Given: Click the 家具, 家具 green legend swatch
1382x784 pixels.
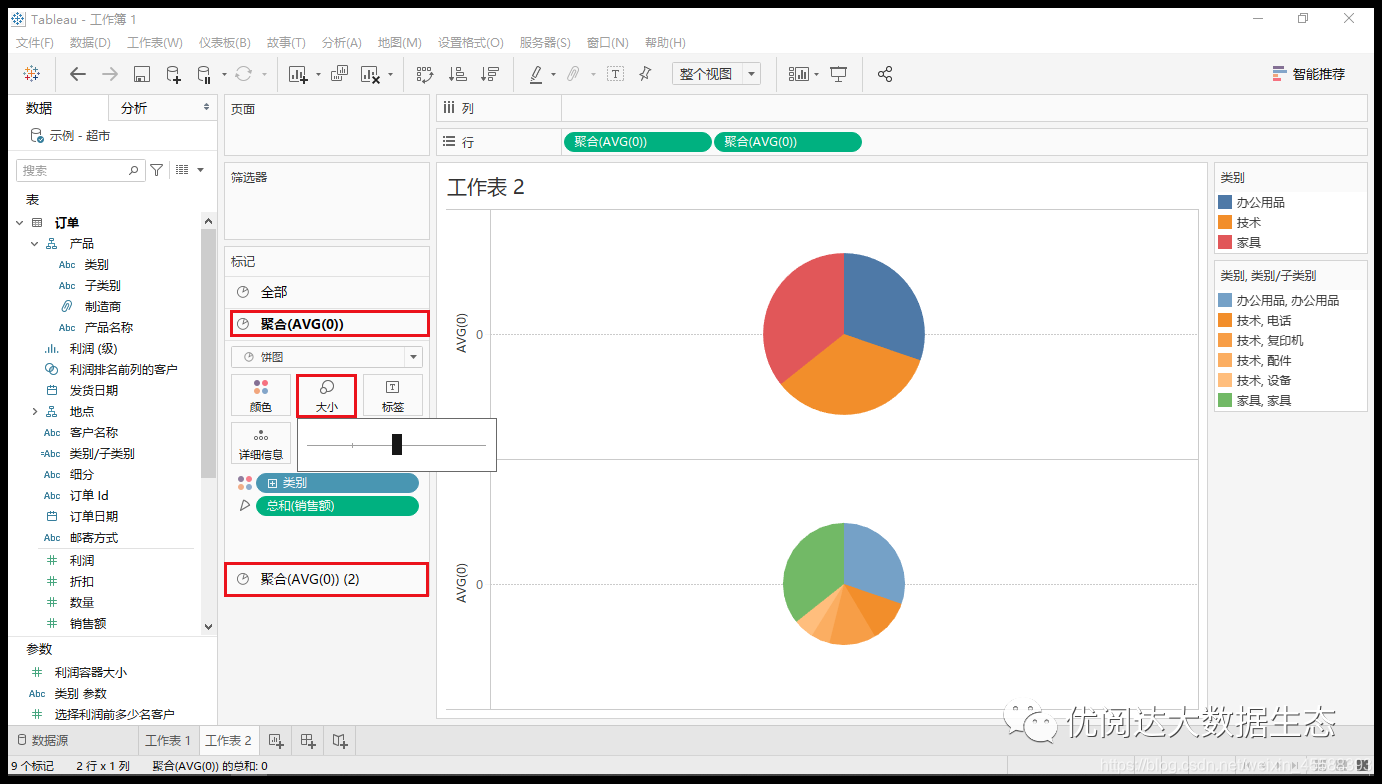Looking at the screenshot, I should click(1225, 400).
